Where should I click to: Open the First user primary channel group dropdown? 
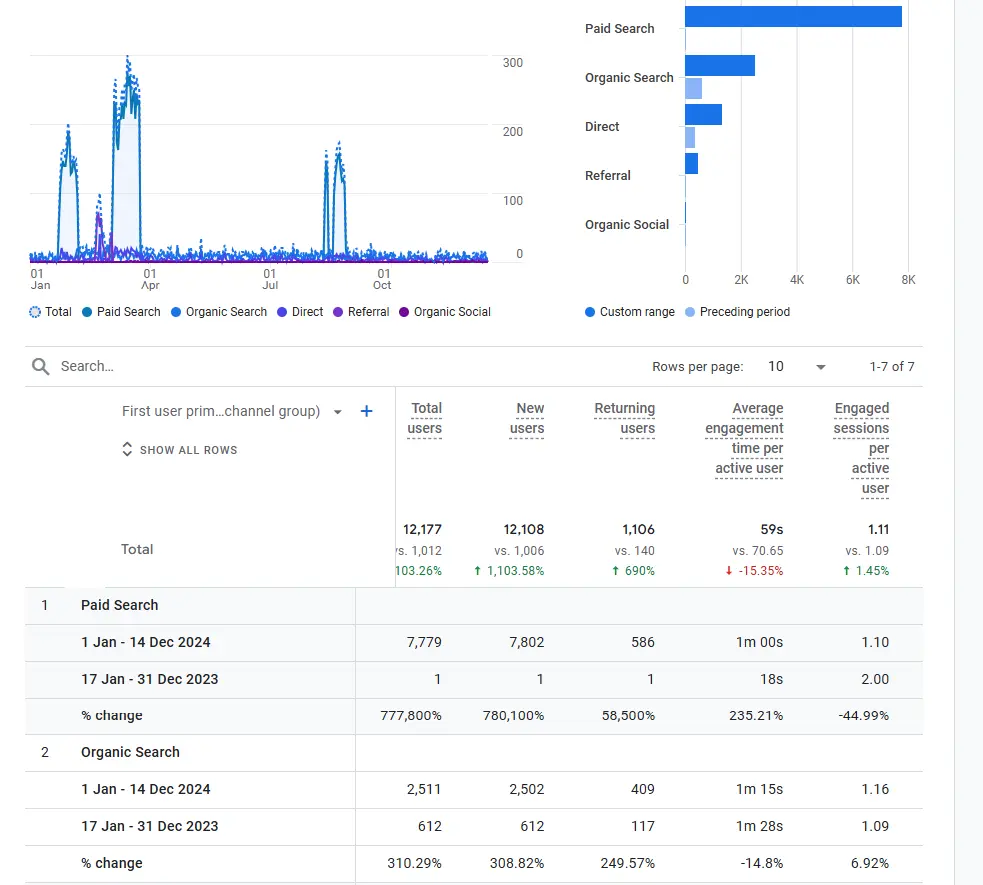point(337,412)
